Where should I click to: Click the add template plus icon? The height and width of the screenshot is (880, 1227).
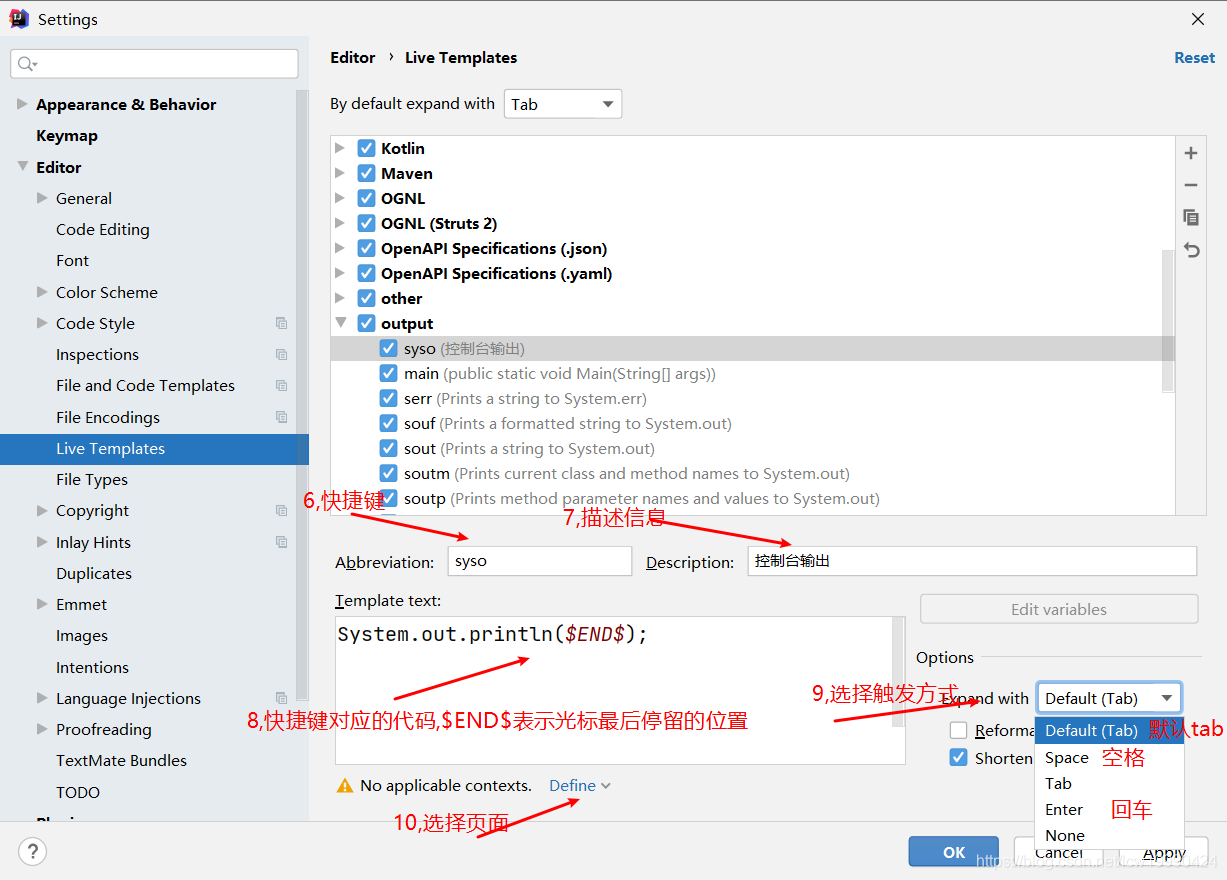point(1191,153)
